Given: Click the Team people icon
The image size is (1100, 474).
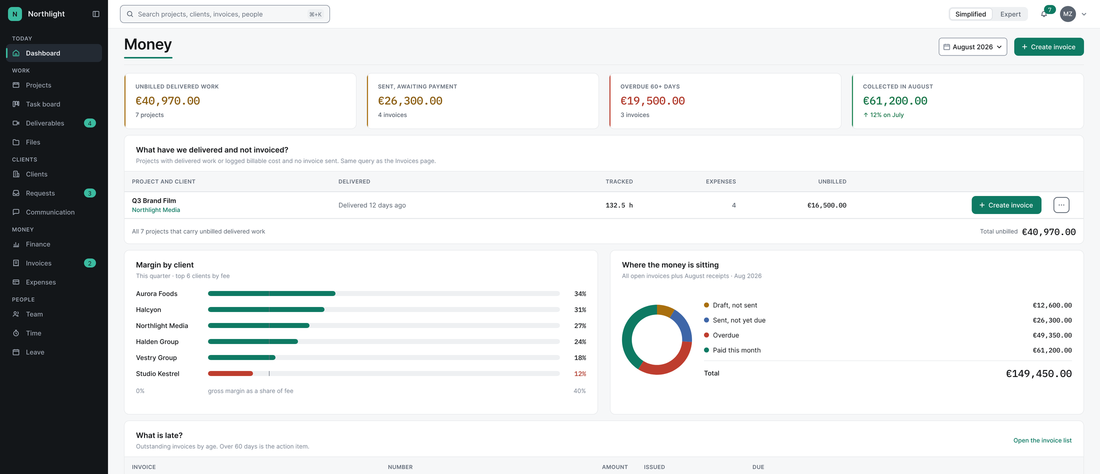Looking at the screenshot, I should [16, 314].
